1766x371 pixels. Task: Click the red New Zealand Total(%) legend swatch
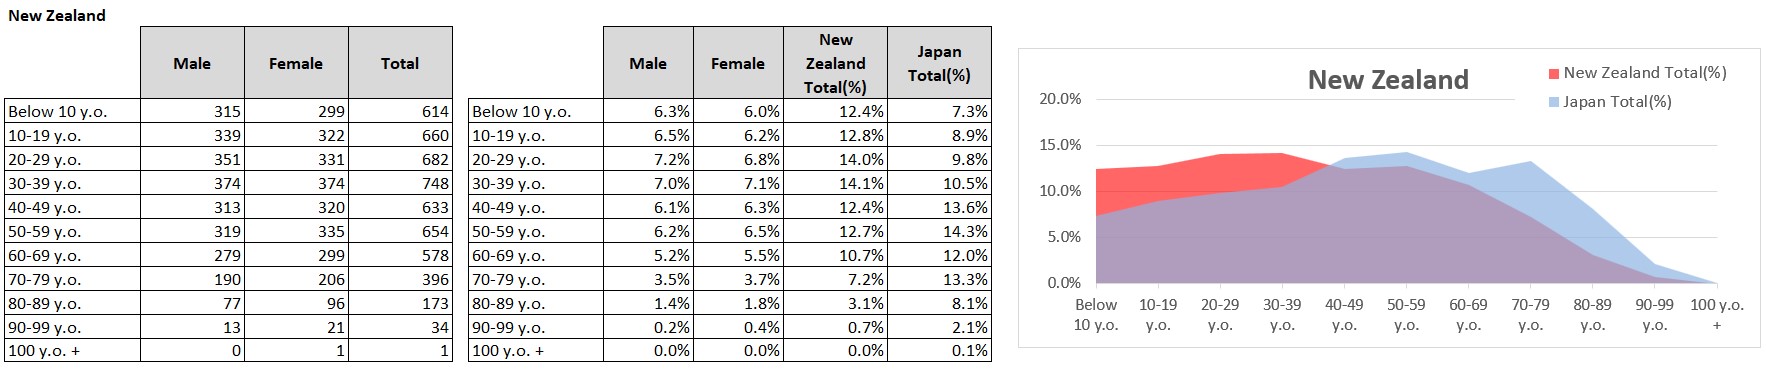coord(1554,74)
